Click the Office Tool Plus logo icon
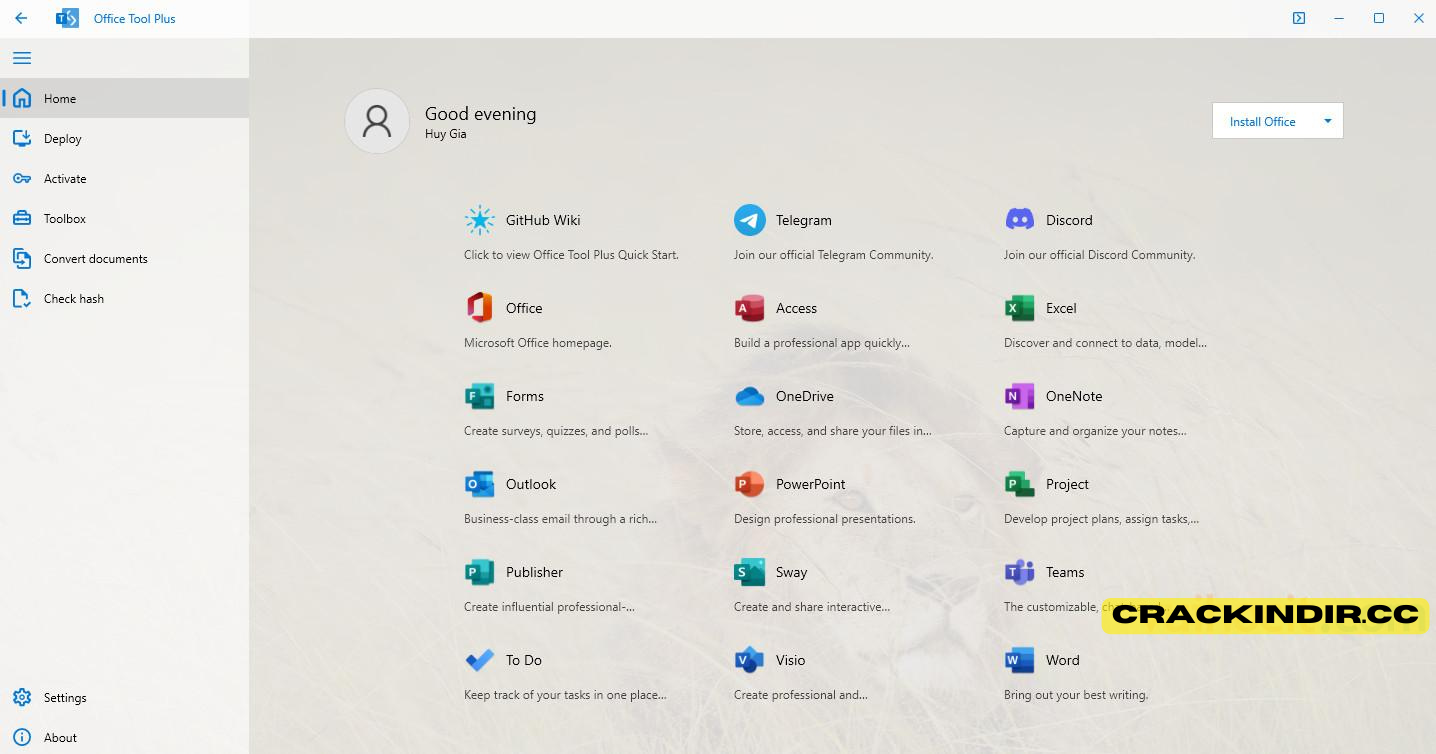This screenshot has width=1436, height=754. (x=67, y=18)
